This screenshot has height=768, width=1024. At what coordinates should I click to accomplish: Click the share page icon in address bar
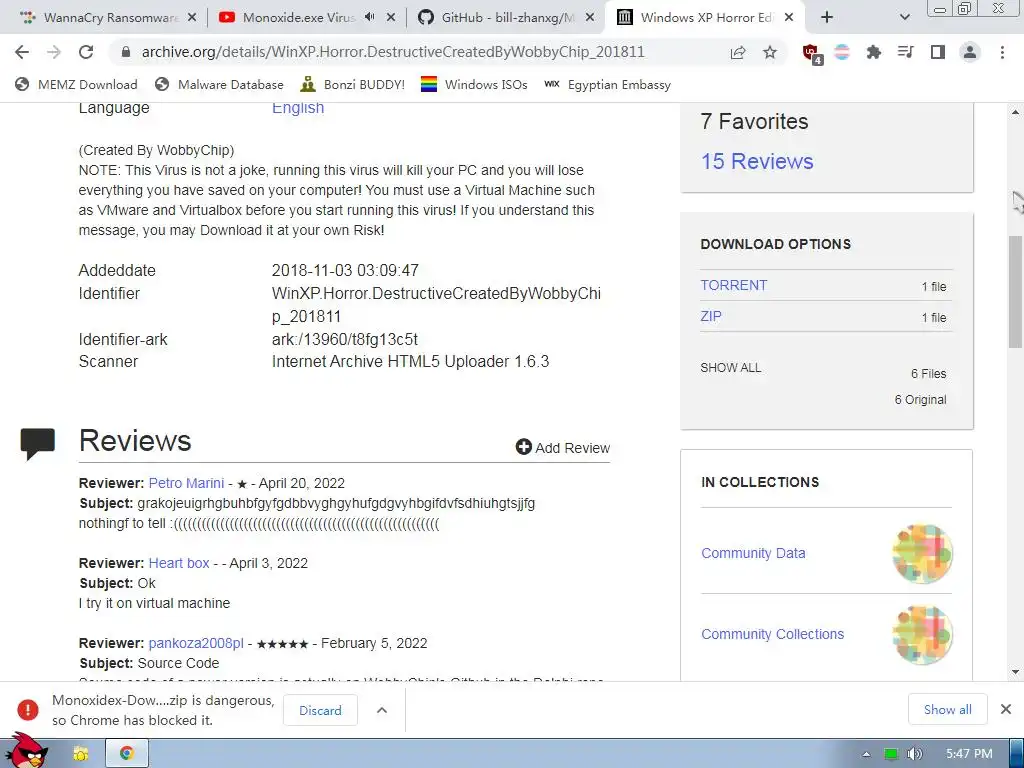pos(738,52)
